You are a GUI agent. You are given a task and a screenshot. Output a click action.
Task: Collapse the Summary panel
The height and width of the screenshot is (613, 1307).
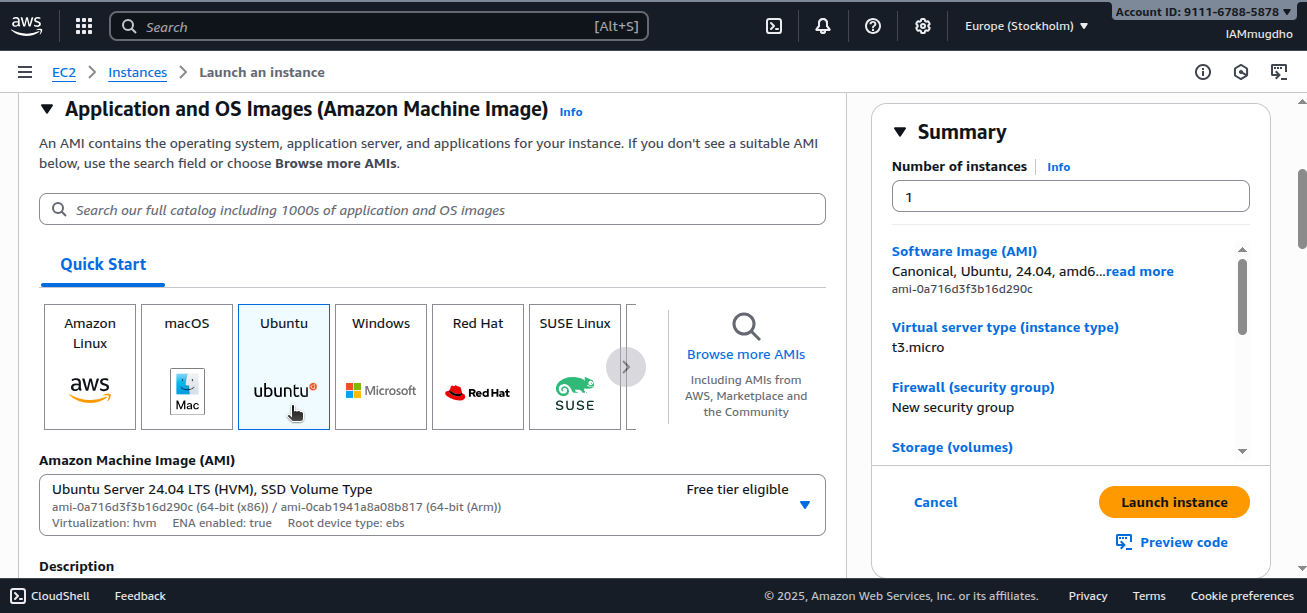pyautogui.click(x=900, y=132)
